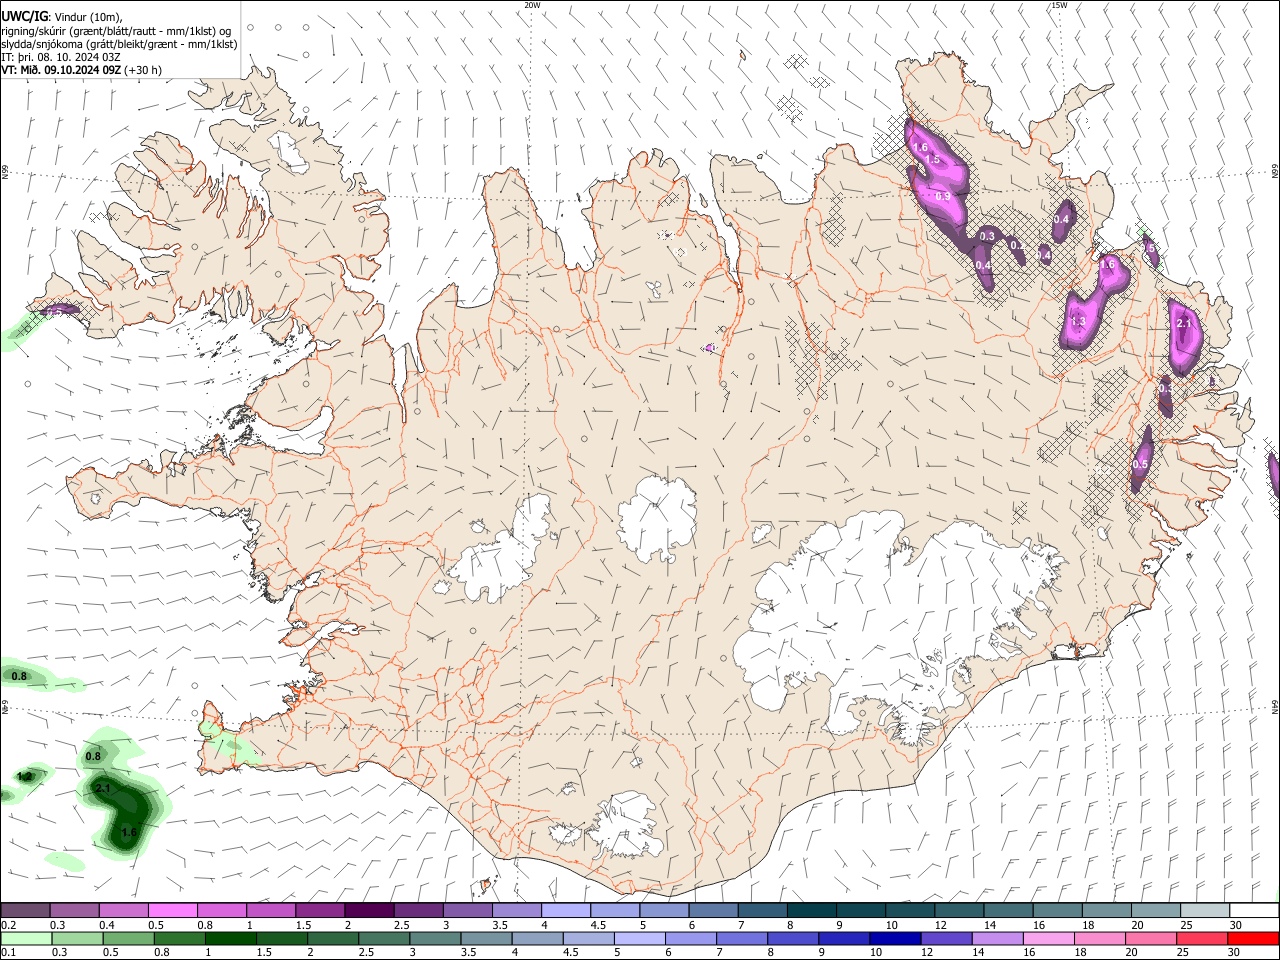Click the "1.5" value in the northeast snow band
Image resolution: width=1280 pixels, height=960 pixels.
point(932,160)
